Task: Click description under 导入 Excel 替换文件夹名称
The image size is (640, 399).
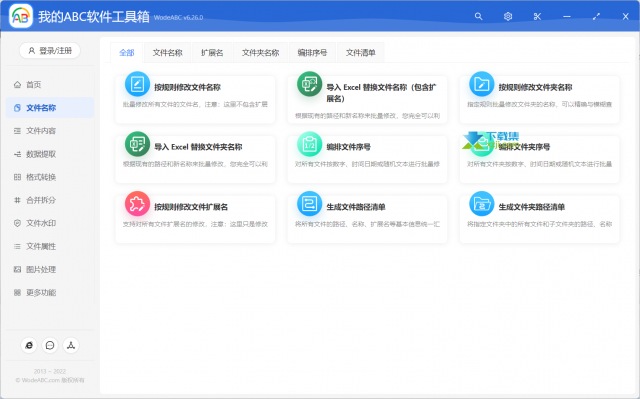Action: coord(195,164)
